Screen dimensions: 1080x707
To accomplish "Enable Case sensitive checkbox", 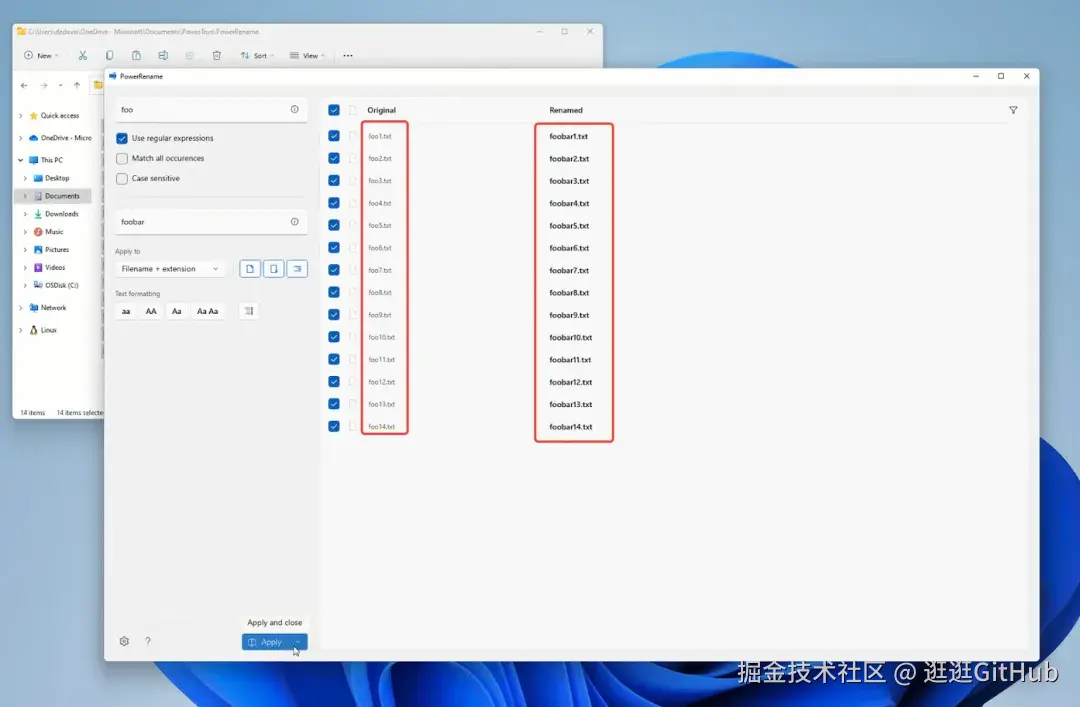I will (122, 178).
